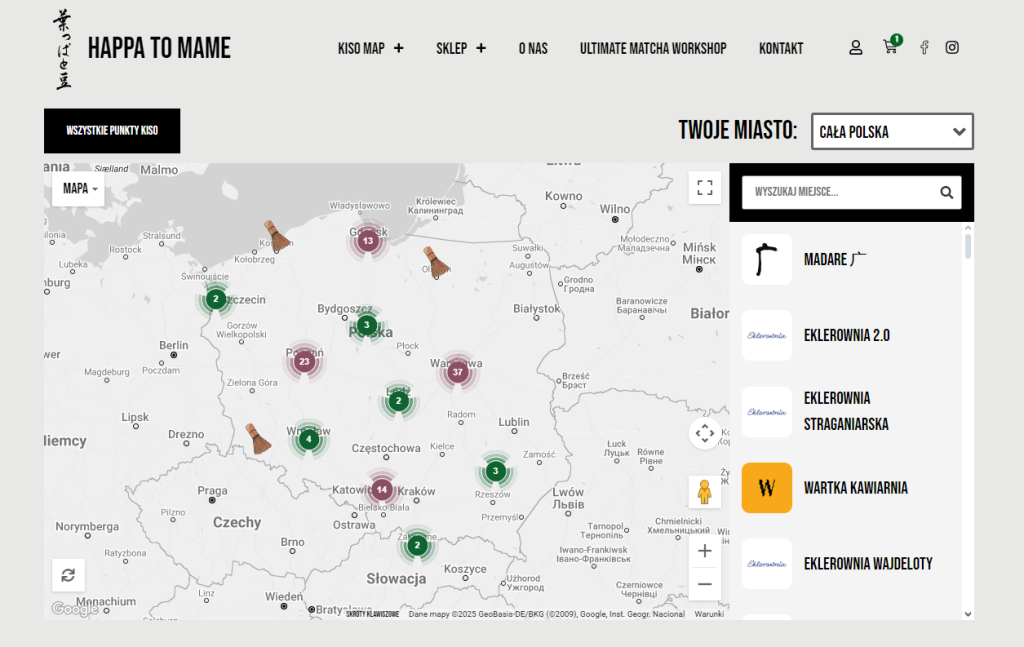Open the Sklep menu item

(x=451, y=49)
